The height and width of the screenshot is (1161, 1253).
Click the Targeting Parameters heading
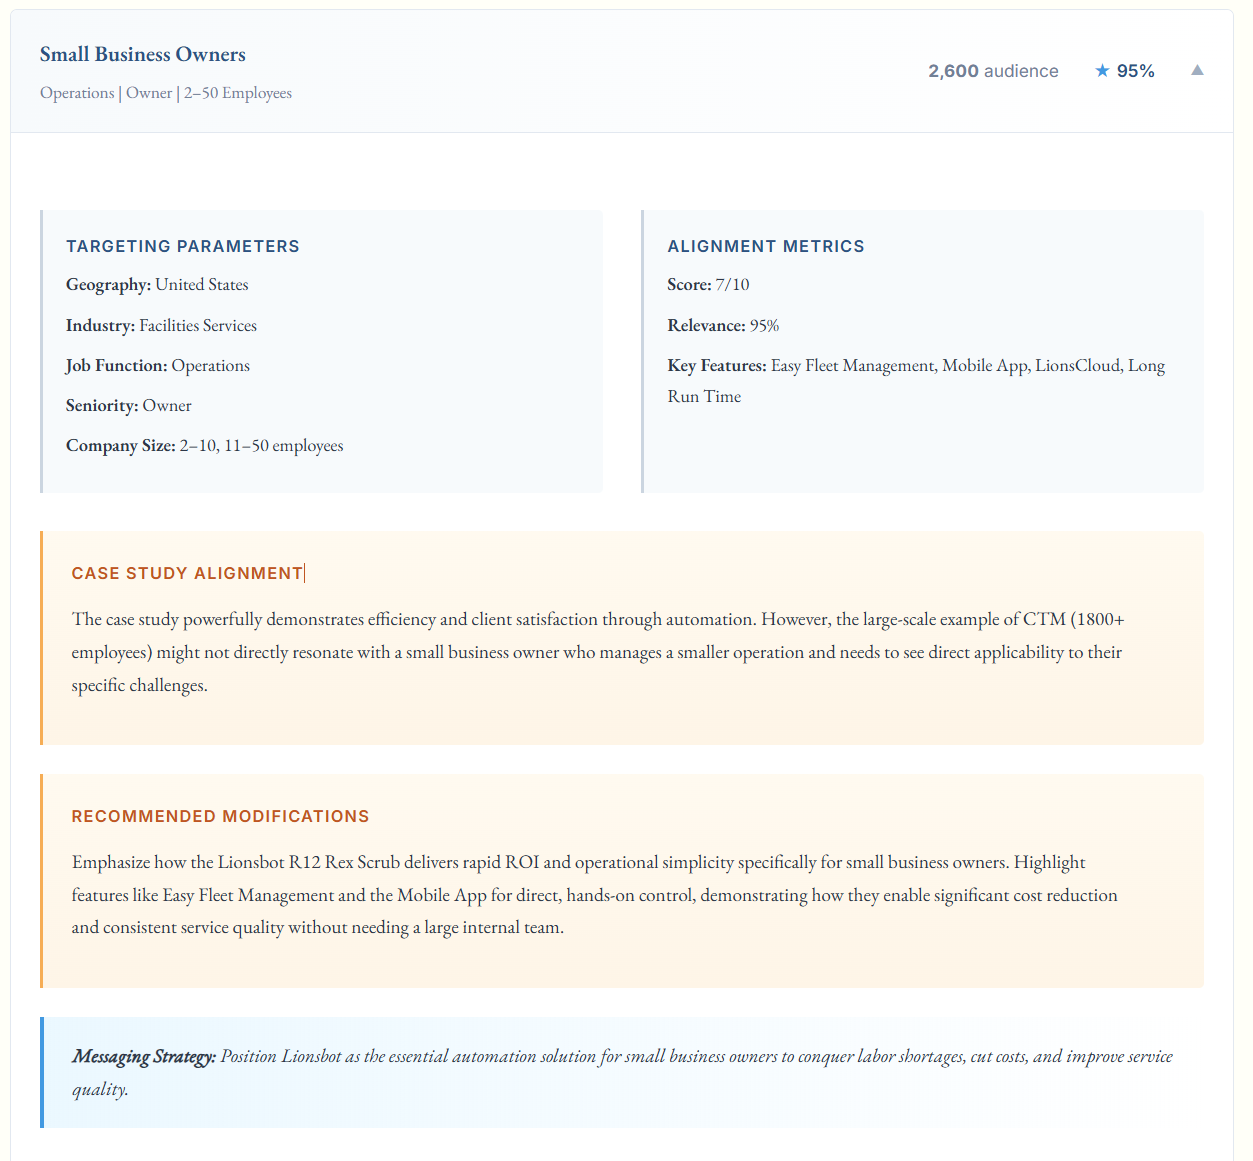183,246
